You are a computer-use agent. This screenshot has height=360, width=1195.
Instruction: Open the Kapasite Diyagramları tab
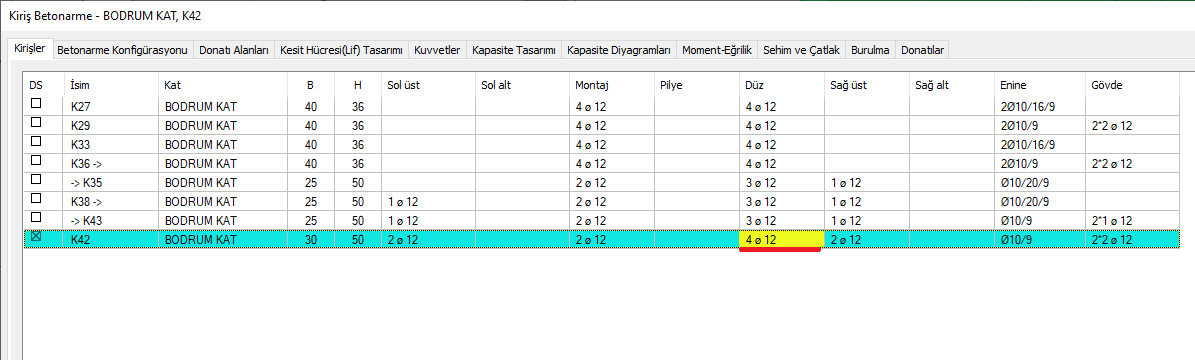(x=620, y=50)
